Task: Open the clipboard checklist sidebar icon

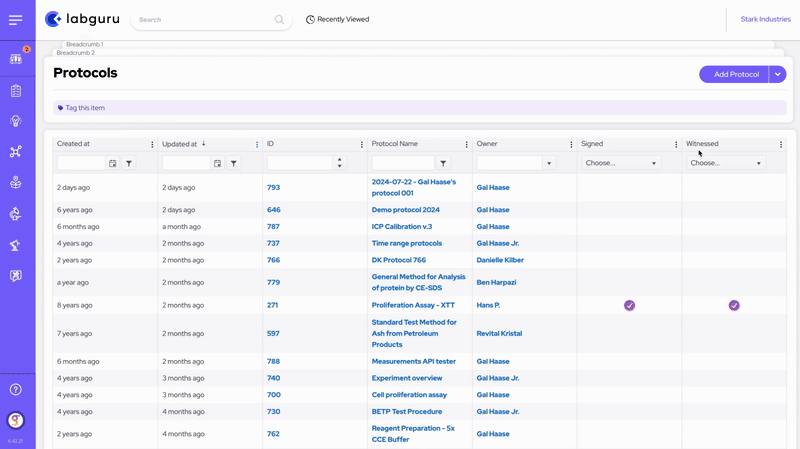Action: pos(16,91)
